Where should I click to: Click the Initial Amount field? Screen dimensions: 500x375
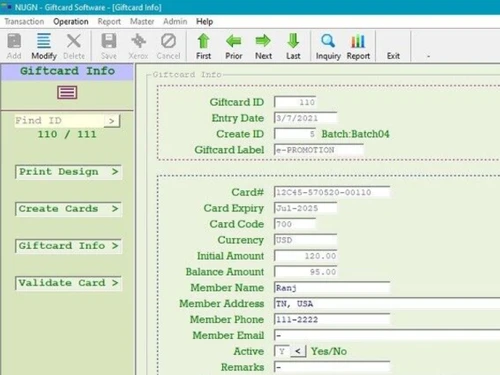tap(305, 256)
